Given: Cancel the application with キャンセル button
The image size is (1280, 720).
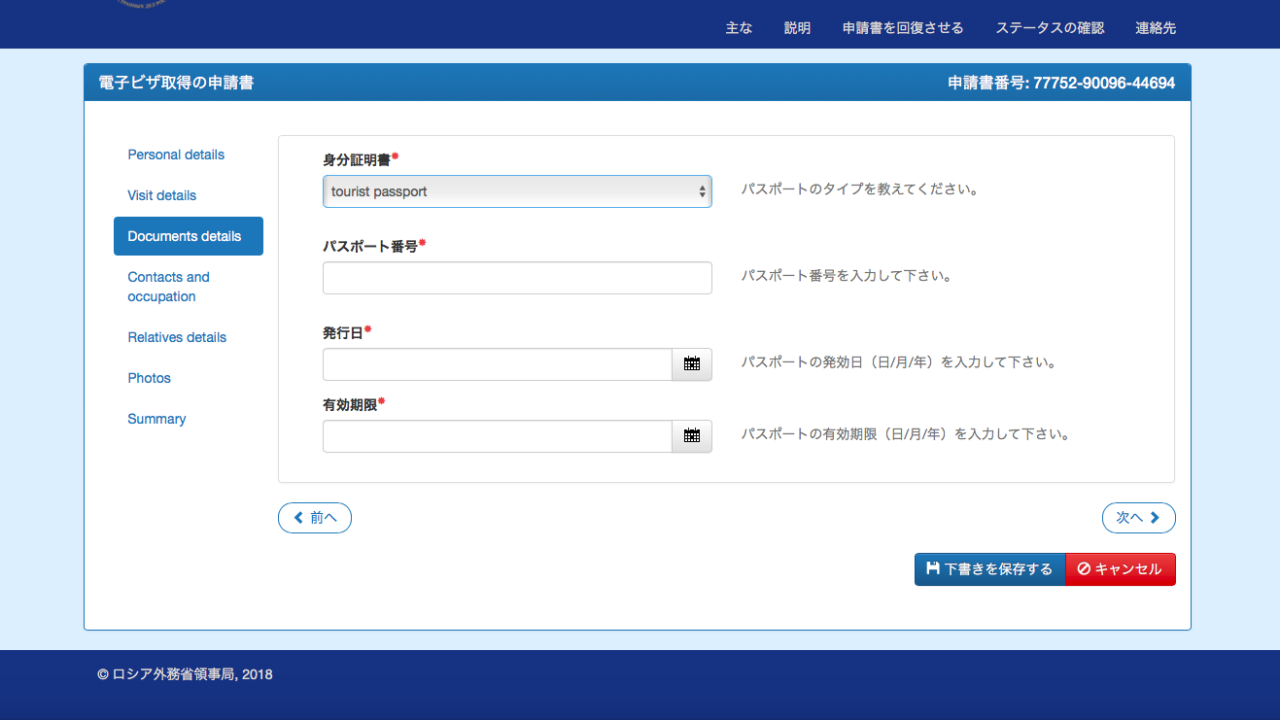Looking at the screenshot, I should (x=1120, y=569).
